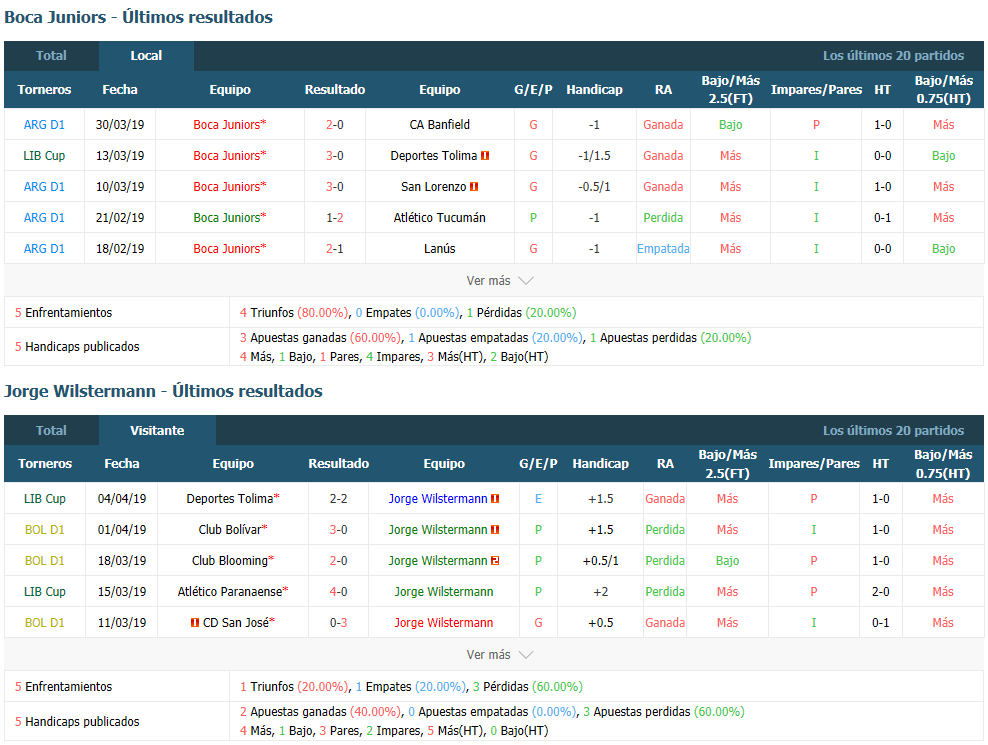This screenshot has height=745, width=988.
Task: Open LIB Cup link for 13/03/19 match
Action: pyautogui.click(x=44, y=156)
